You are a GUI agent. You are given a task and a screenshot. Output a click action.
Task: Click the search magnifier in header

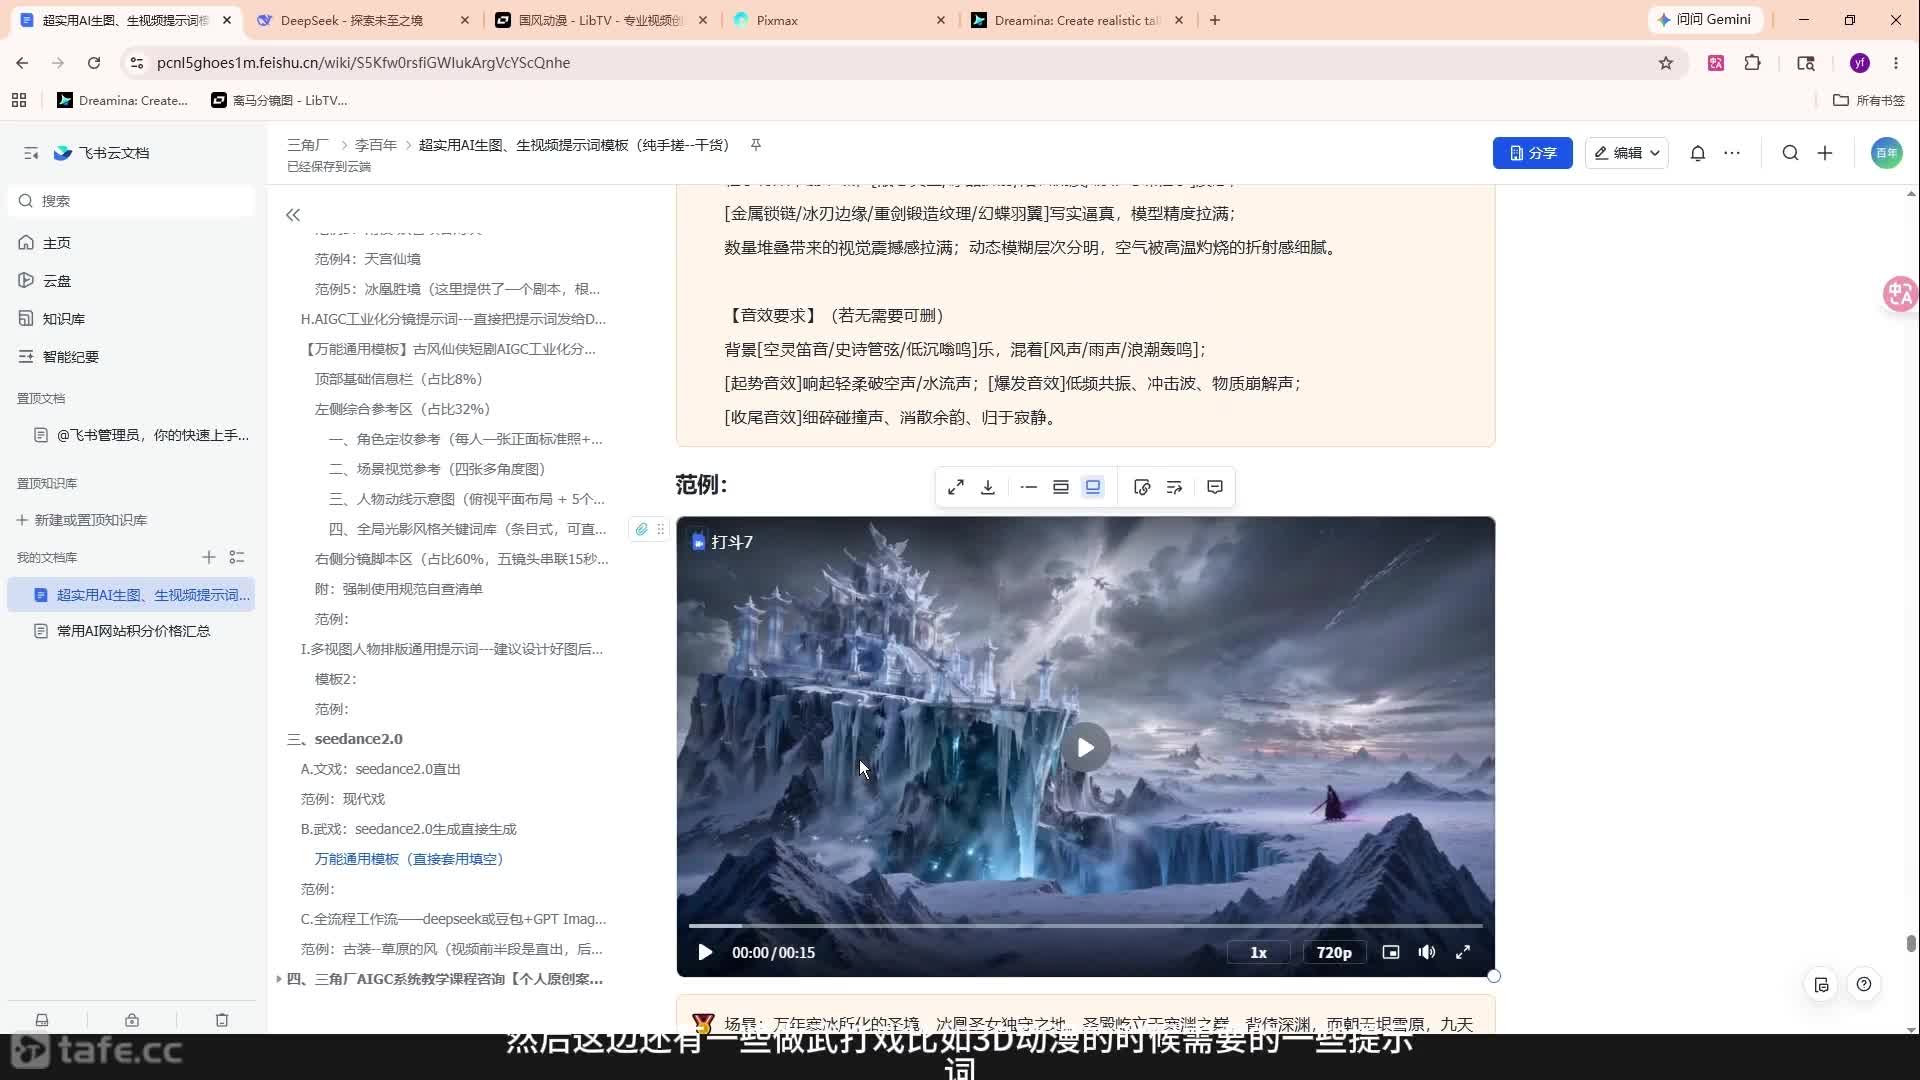point(1790,153)
